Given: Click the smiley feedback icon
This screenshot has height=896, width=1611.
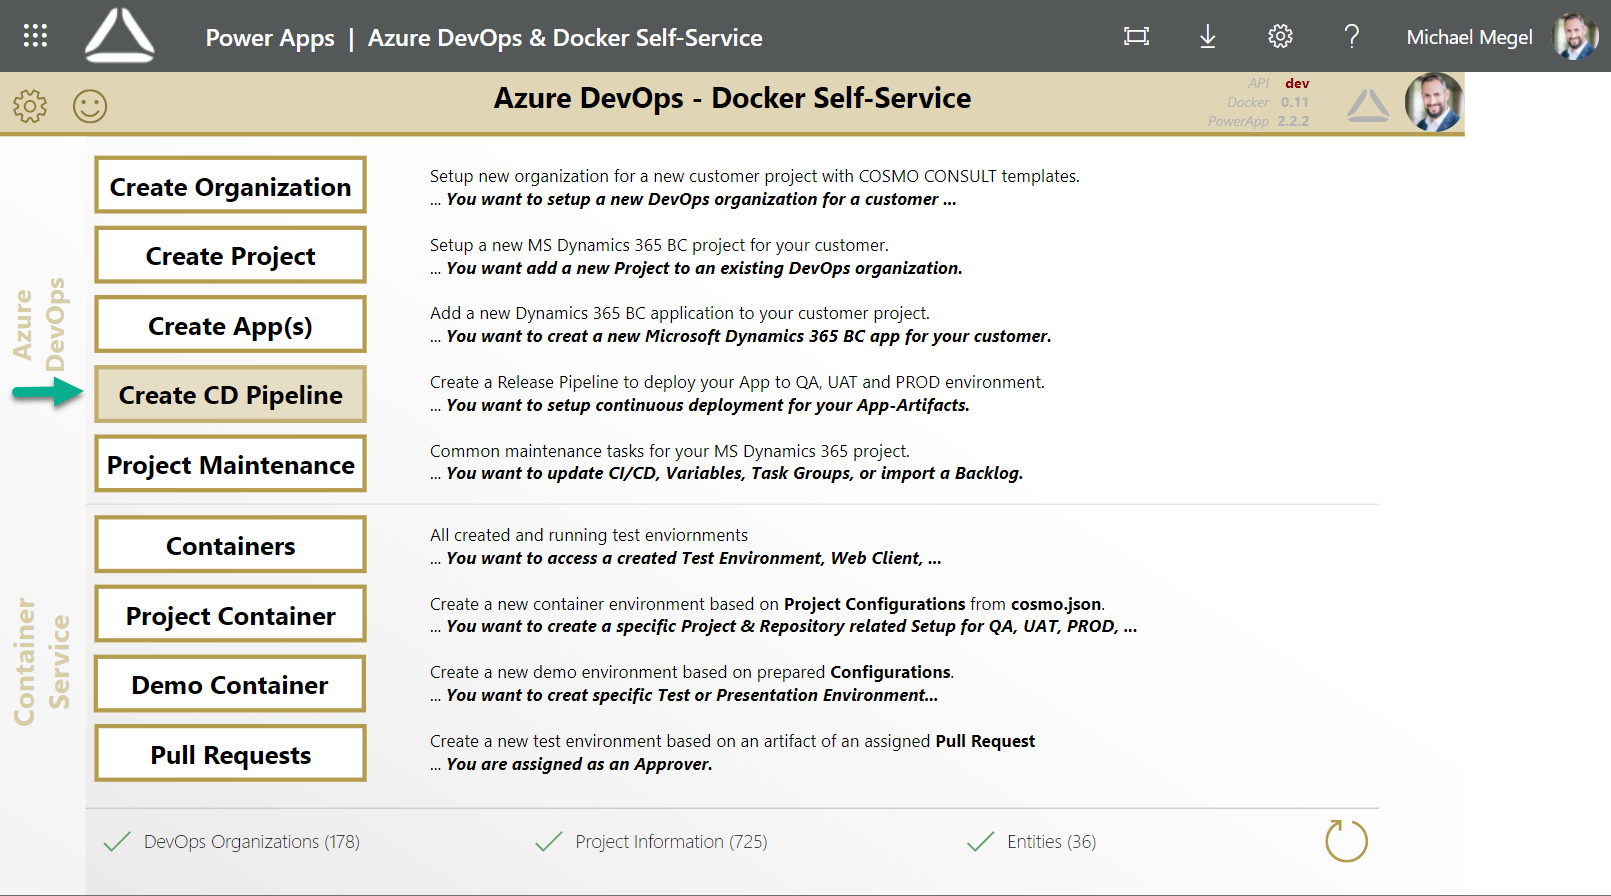Looking at the screenshot, I should 90,105.
